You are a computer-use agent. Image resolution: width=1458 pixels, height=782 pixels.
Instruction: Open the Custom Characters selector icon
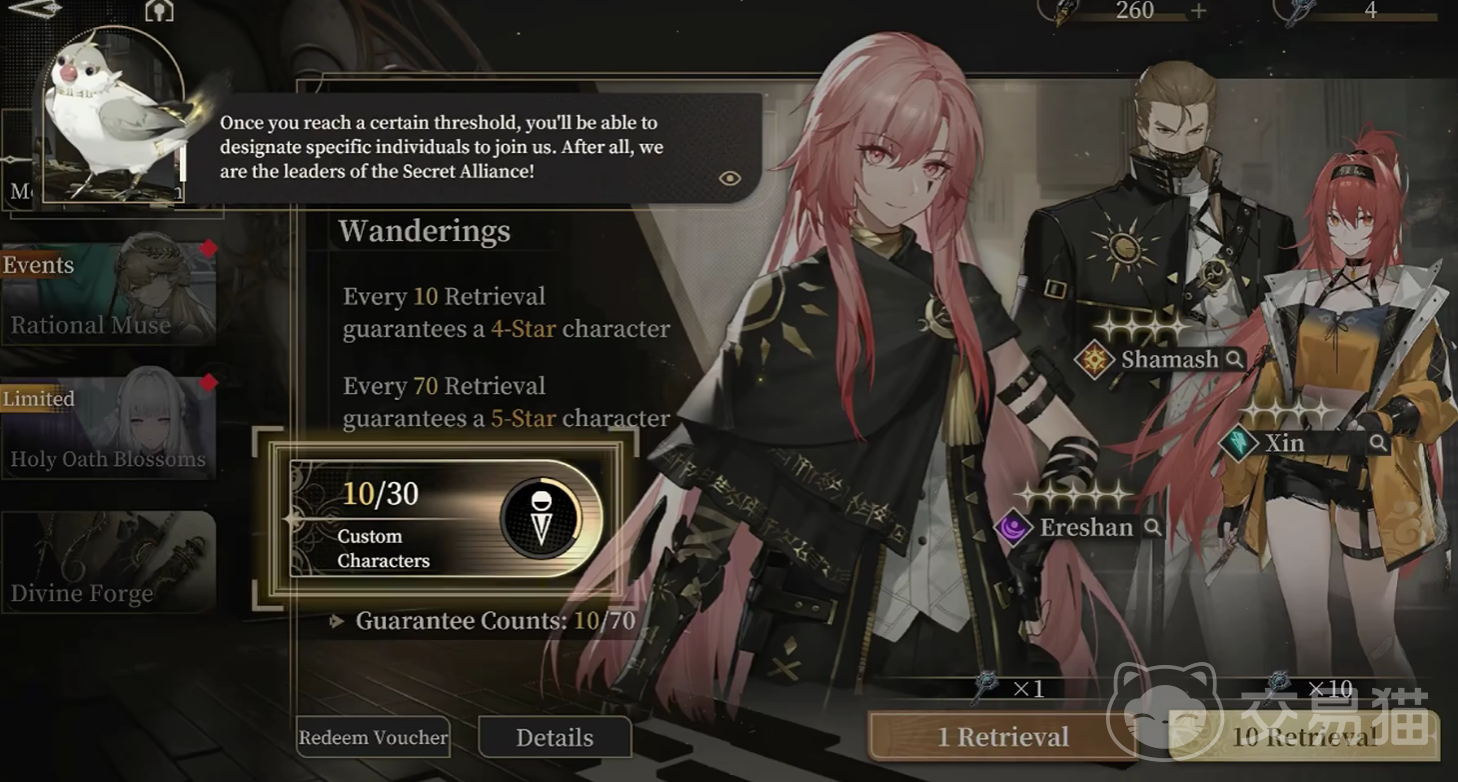pyautogui.click(x=541, y=518)
